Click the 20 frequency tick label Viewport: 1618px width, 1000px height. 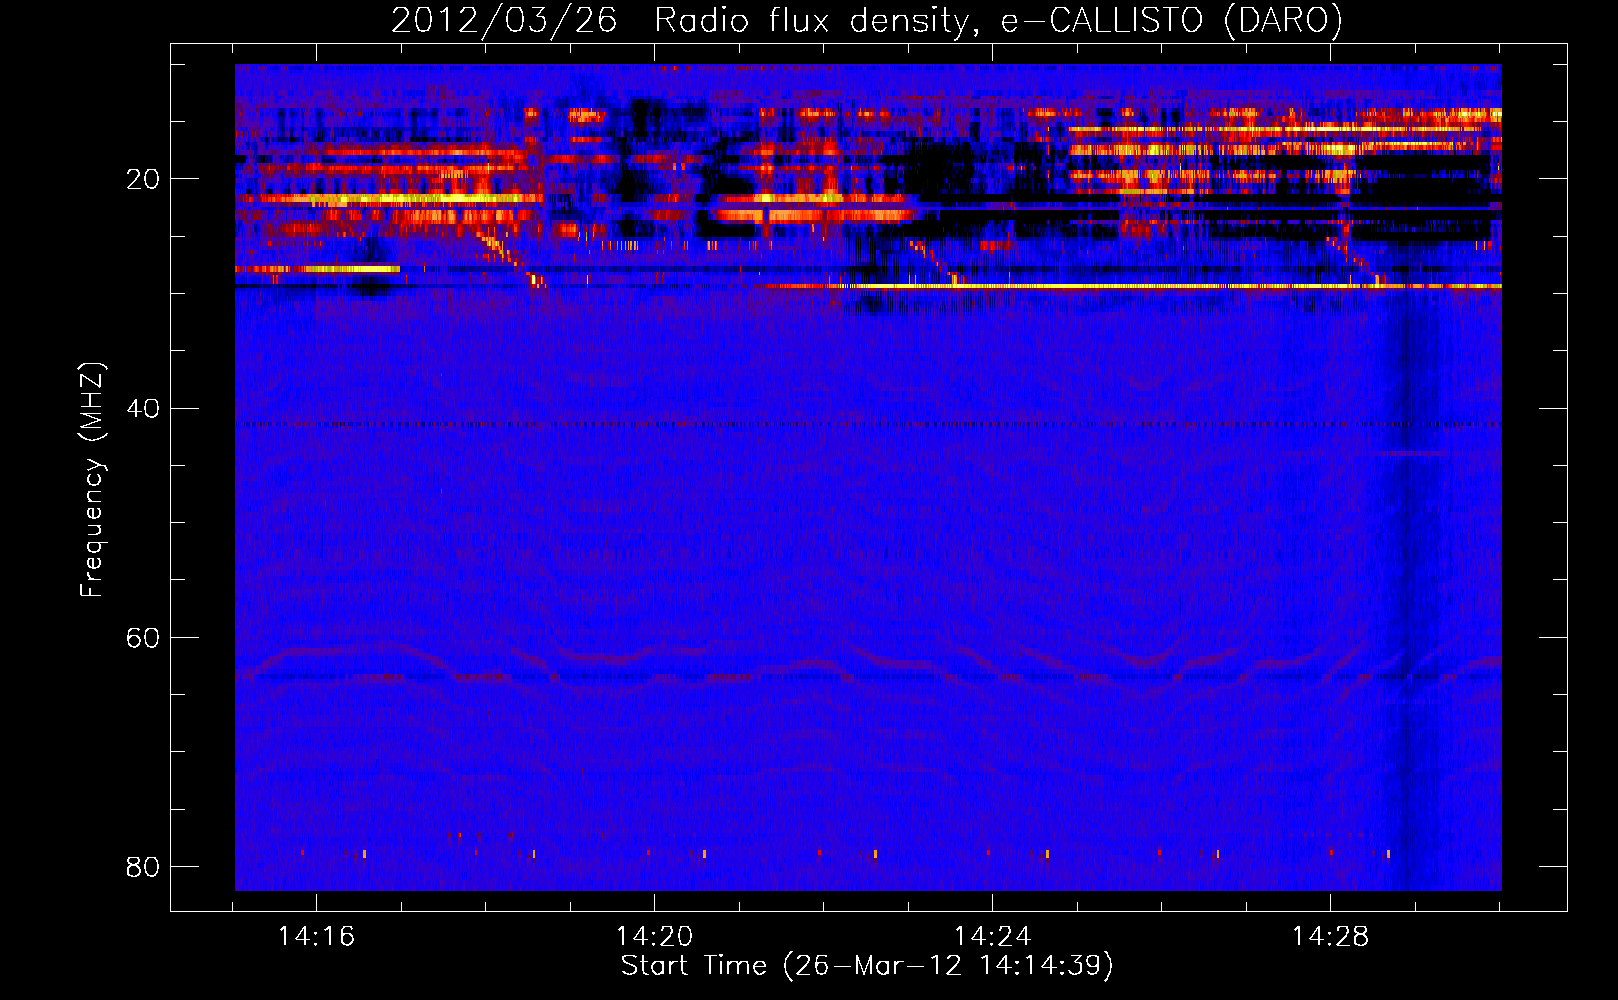coord(143,180)
